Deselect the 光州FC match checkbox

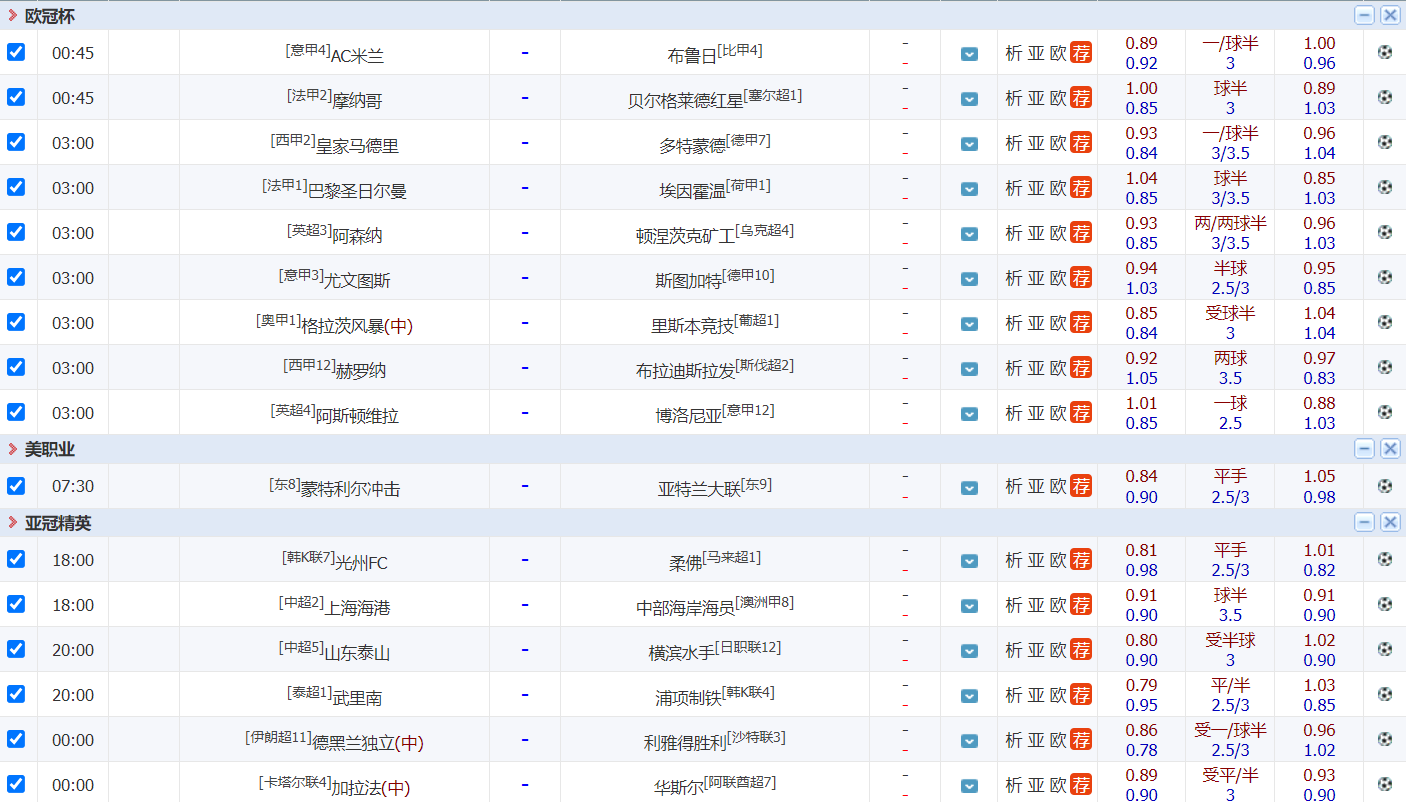pos(16,559)
